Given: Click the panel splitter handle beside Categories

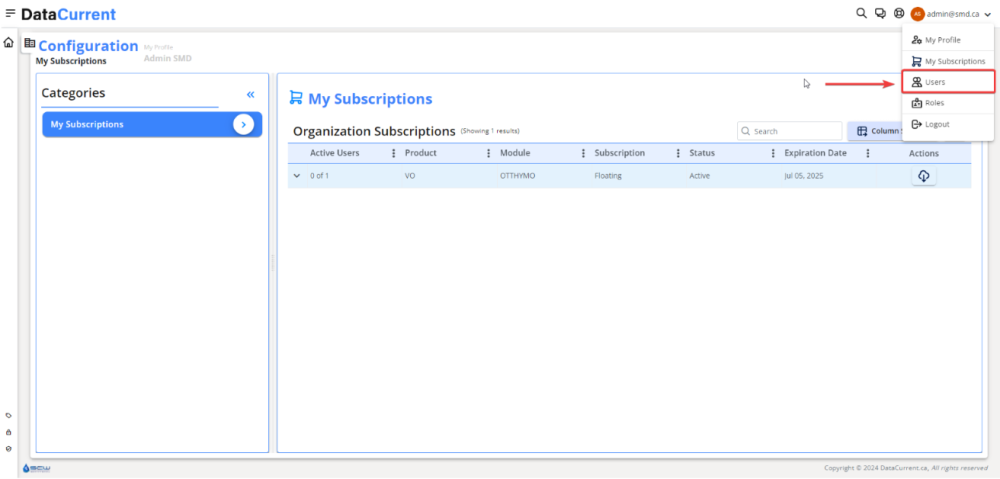Looking at the screenshot, I should [273, 263].
